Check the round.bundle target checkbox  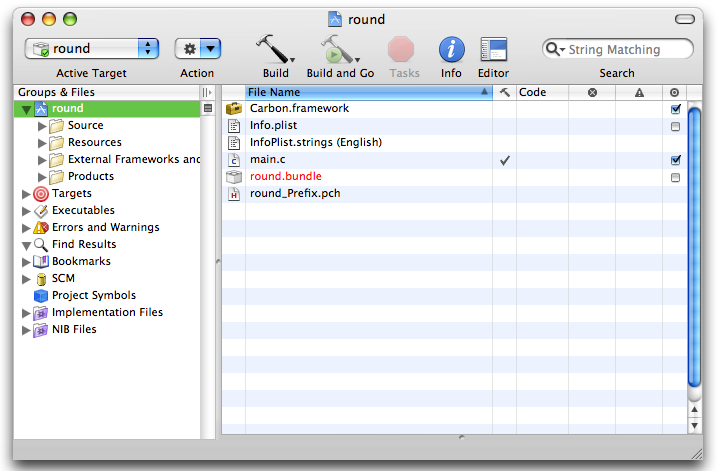pos(675,177)
